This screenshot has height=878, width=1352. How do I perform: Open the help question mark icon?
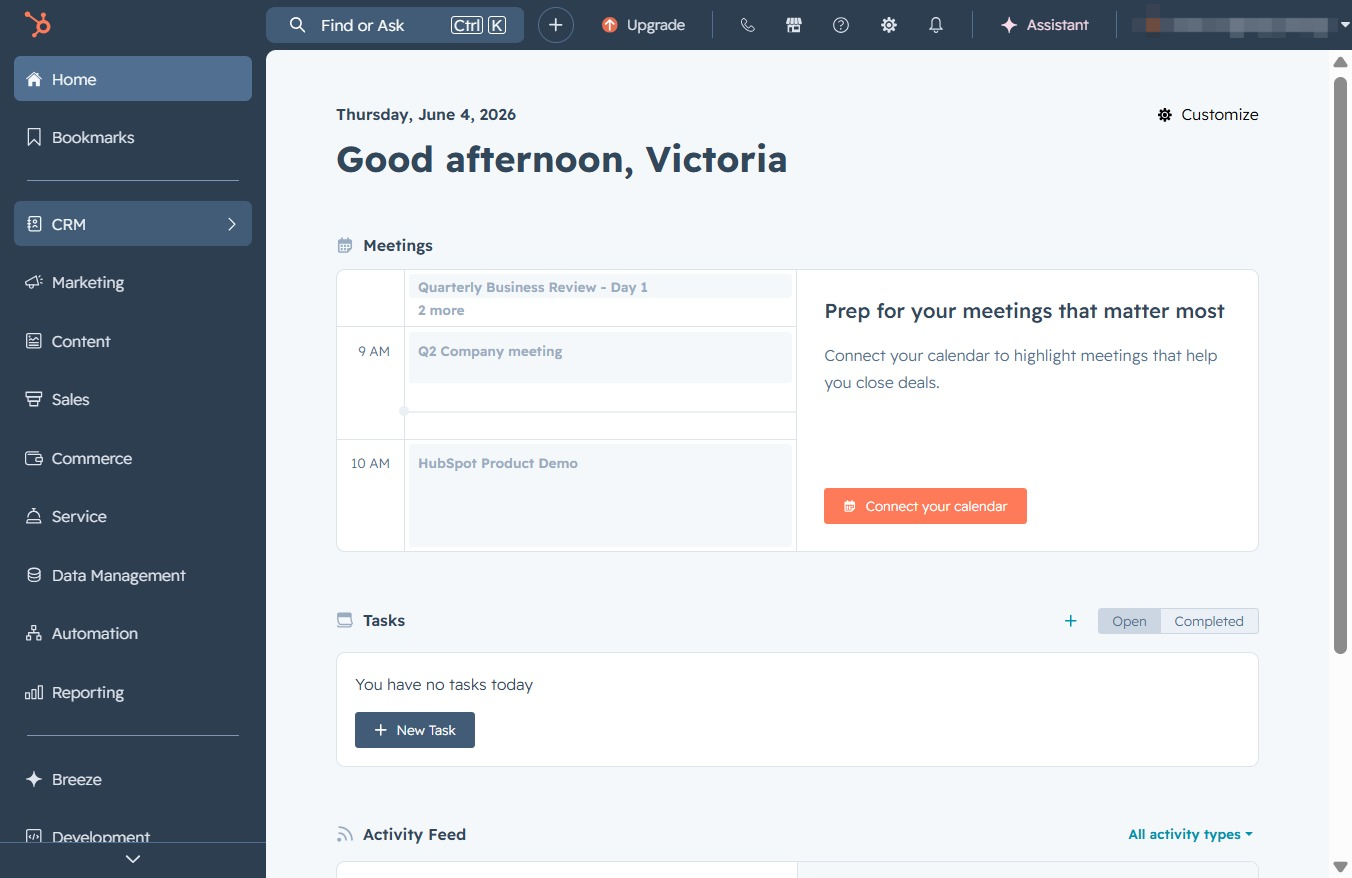click(x=841, y=25)
